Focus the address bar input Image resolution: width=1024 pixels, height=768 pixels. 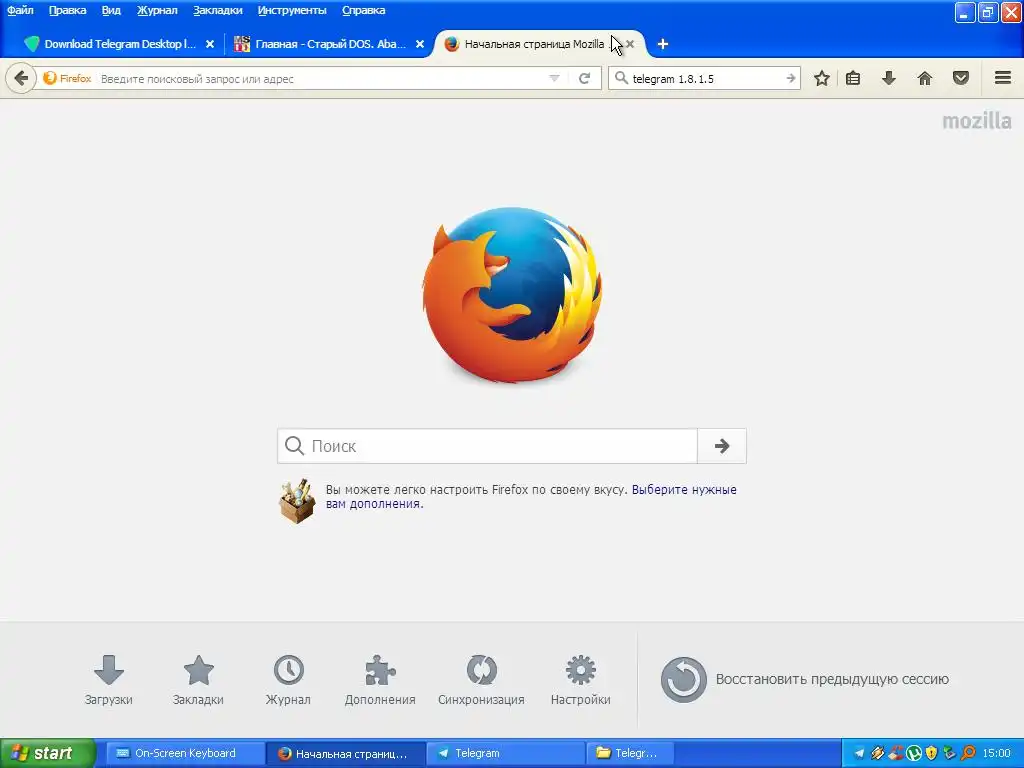coord(320,78)
